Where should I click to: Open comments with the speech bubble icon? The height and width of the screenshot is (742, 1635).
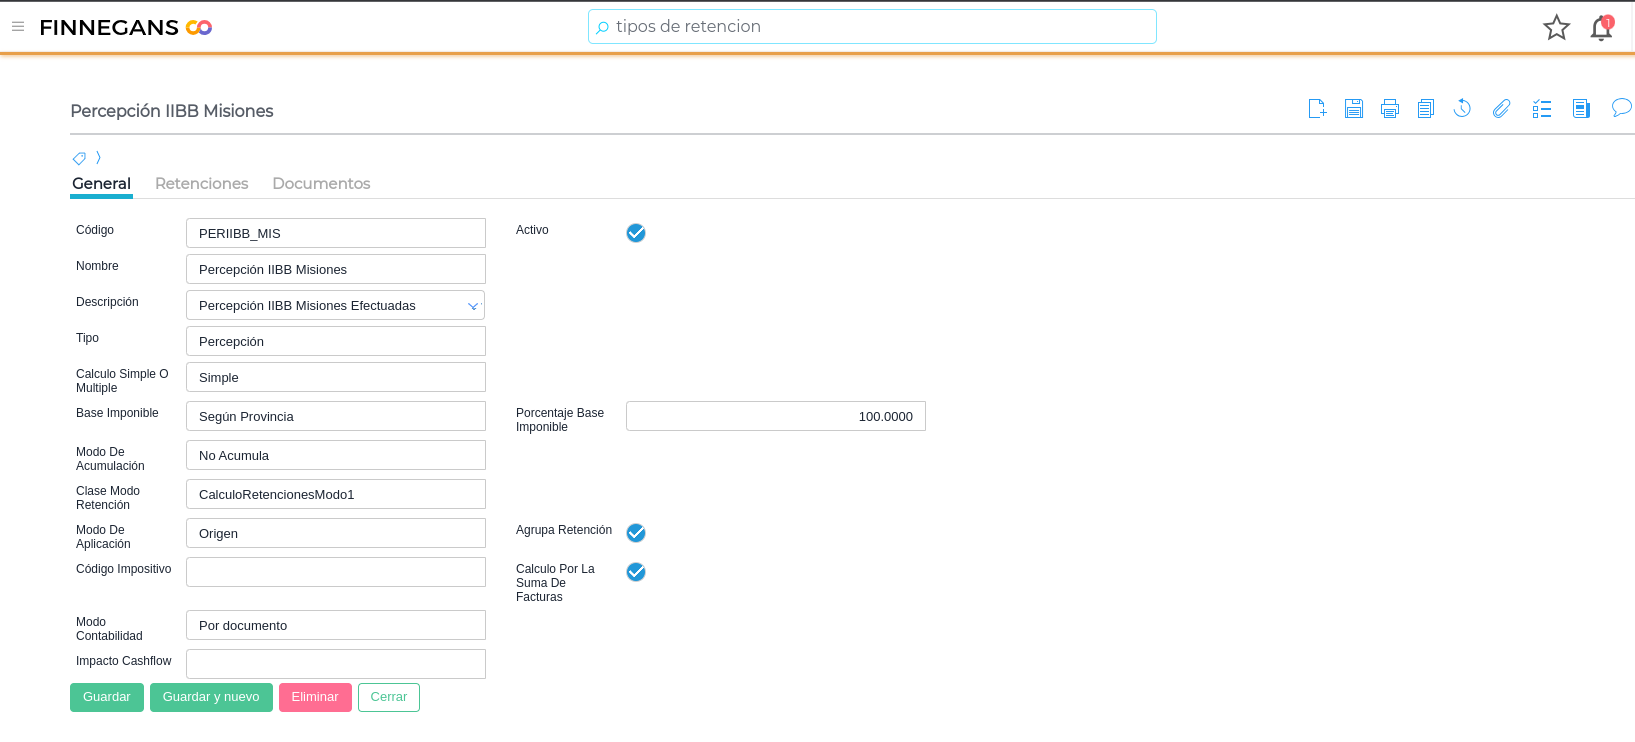(x=1621, y=108)
